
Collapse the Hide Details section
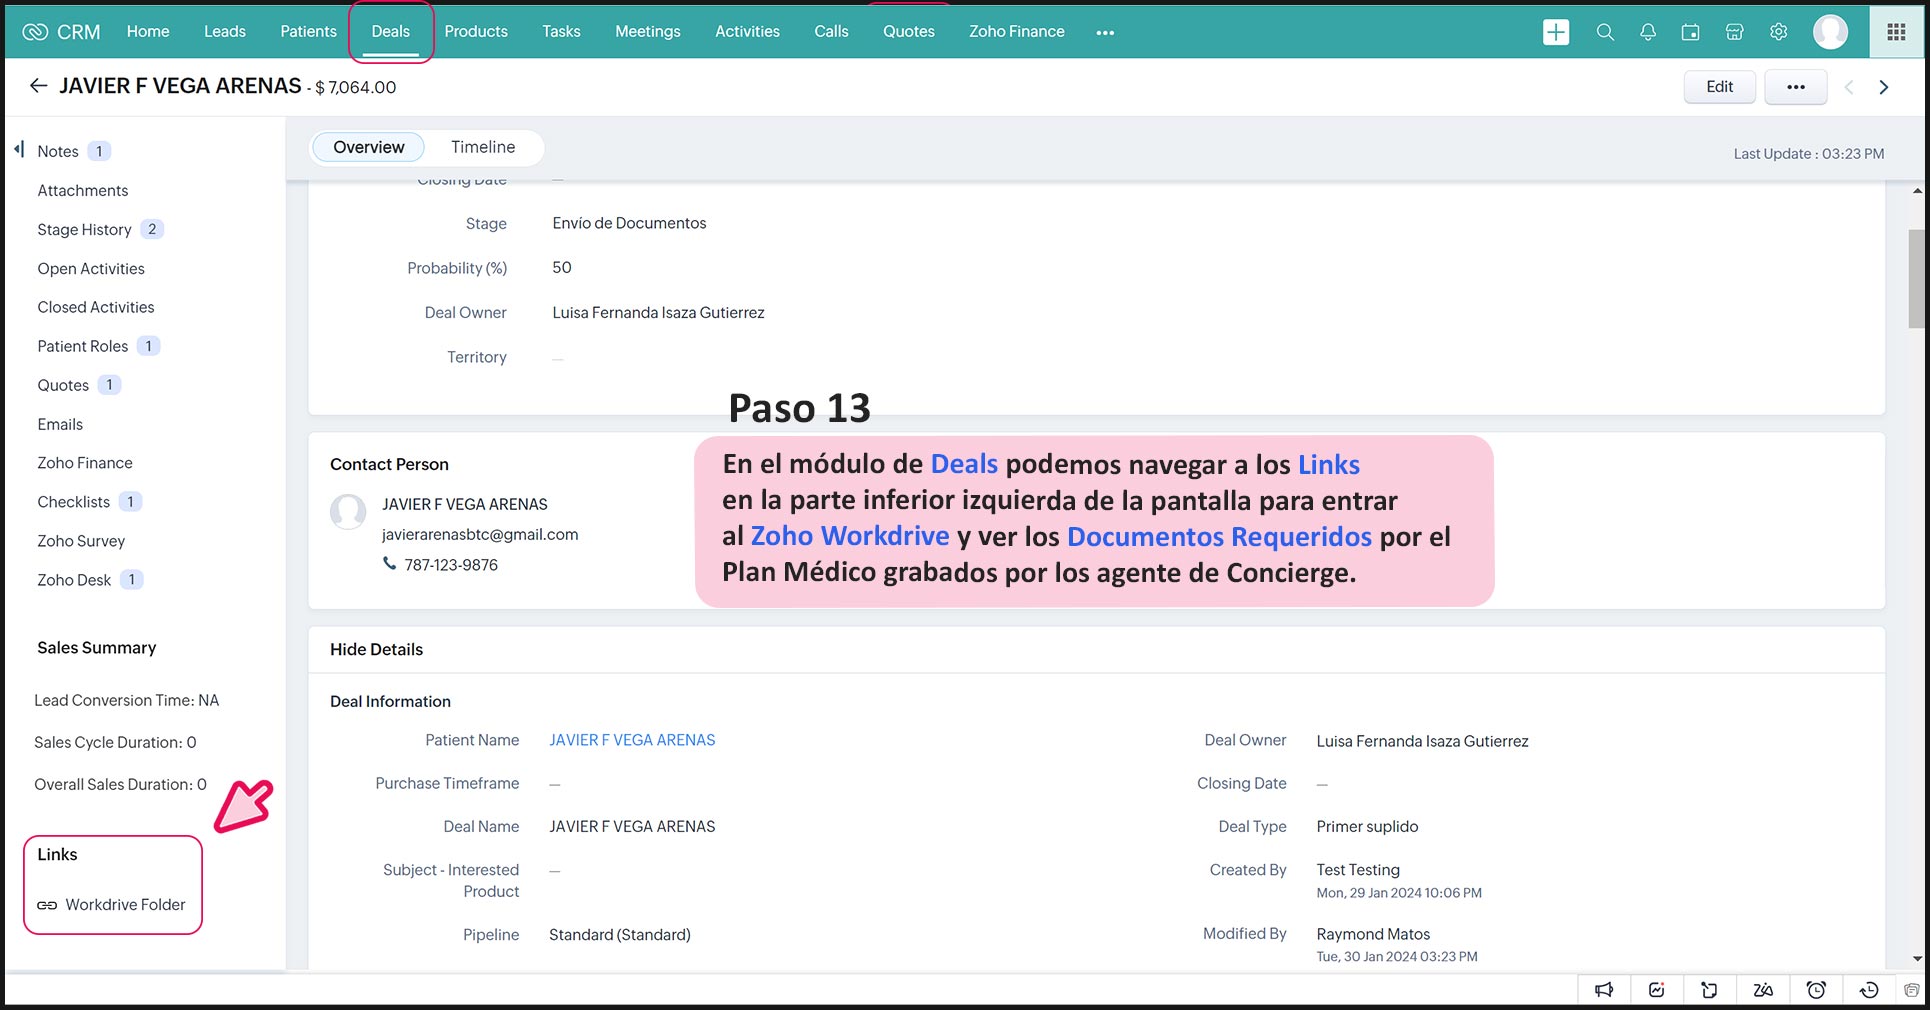click(x=376, y=649)
